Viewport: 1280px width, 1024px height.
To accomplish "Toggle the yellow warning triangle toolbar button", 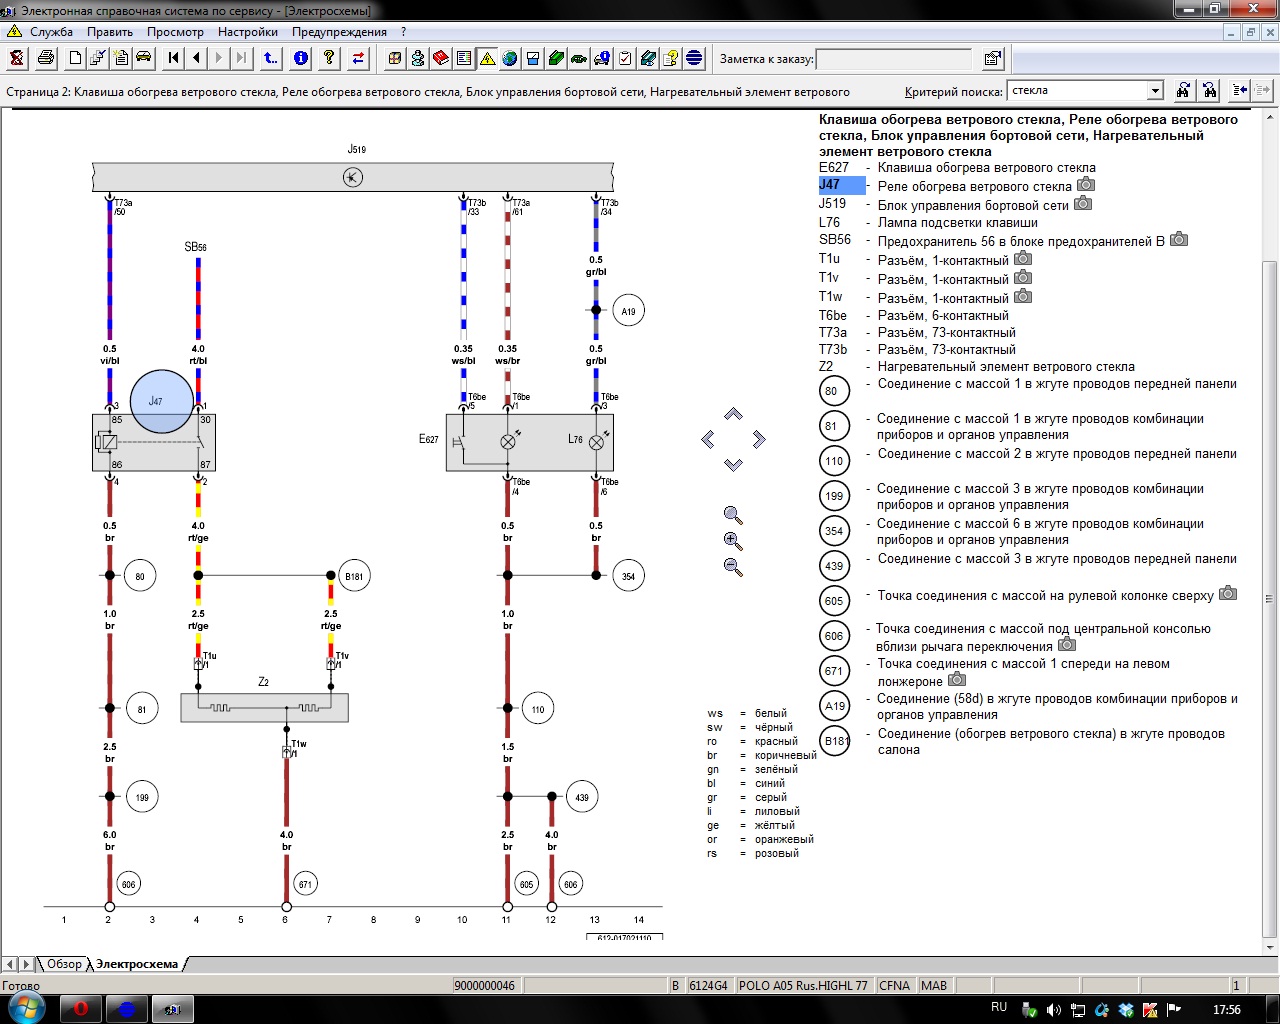I will [487, 58].
